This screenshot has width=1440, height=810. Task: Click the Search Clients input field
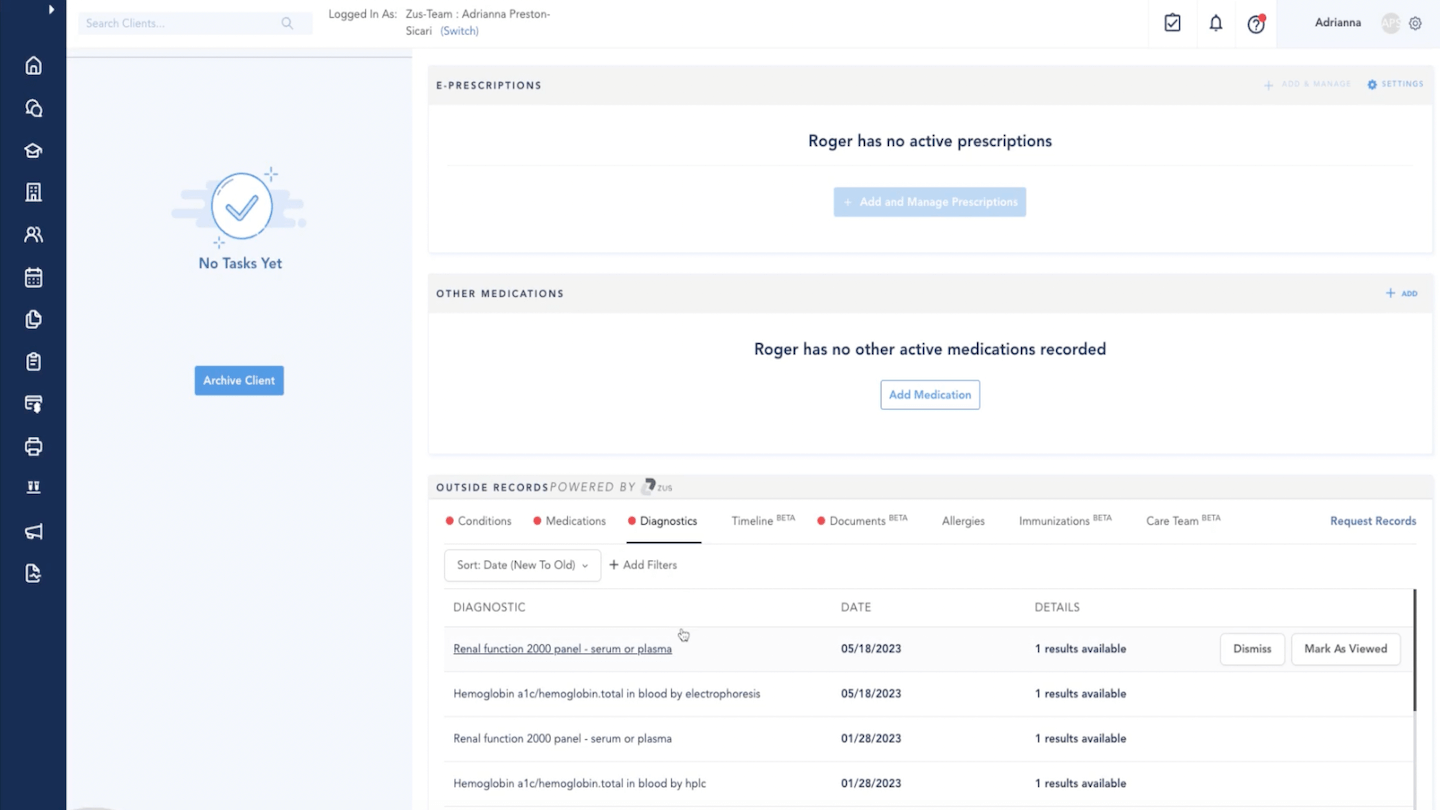pyautogui.click(x=180, y=23)
